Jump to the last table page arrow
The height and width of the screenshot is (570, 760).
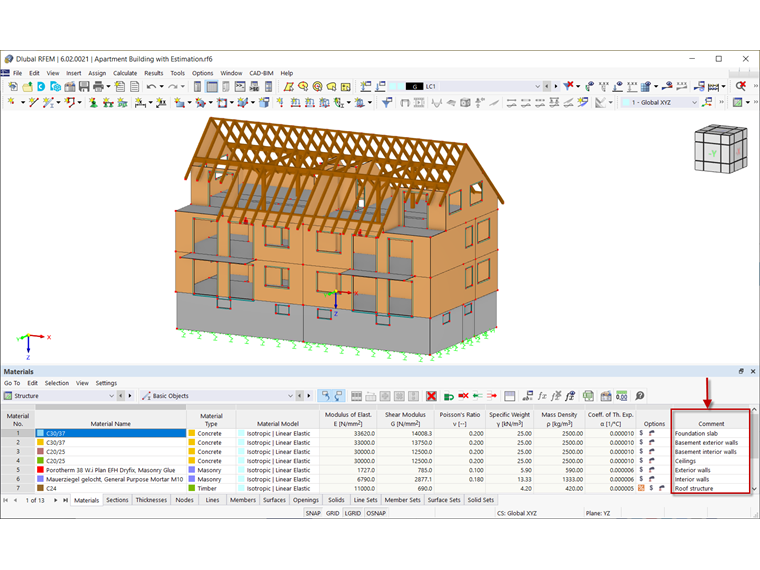pyautogui.click(x=65, y=500)
